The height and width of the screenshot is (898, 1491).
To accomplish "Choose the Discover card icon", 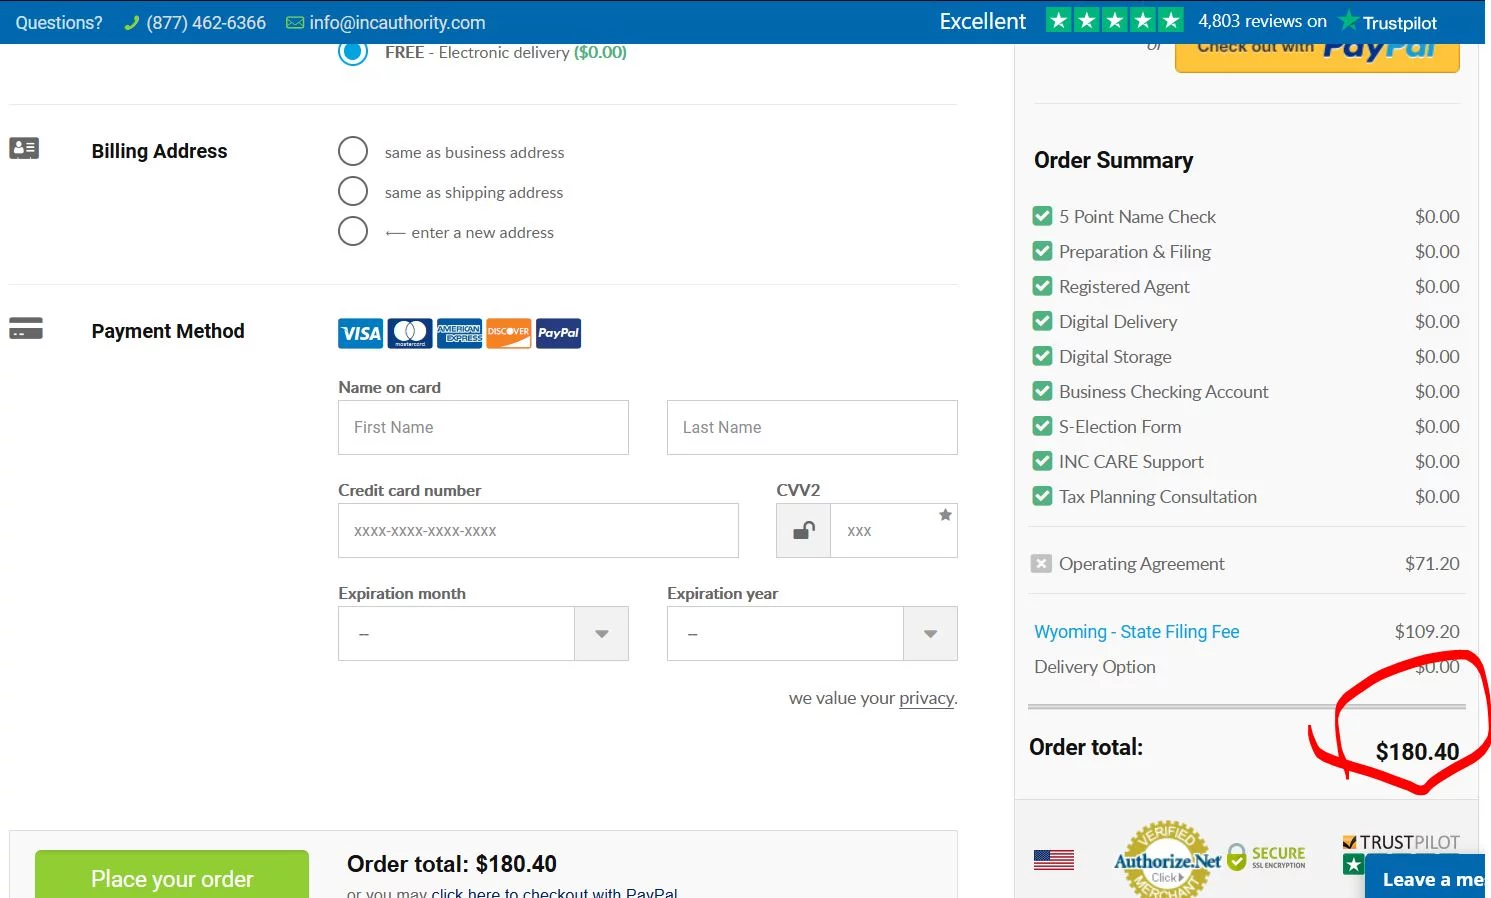I will coord(508,333).
